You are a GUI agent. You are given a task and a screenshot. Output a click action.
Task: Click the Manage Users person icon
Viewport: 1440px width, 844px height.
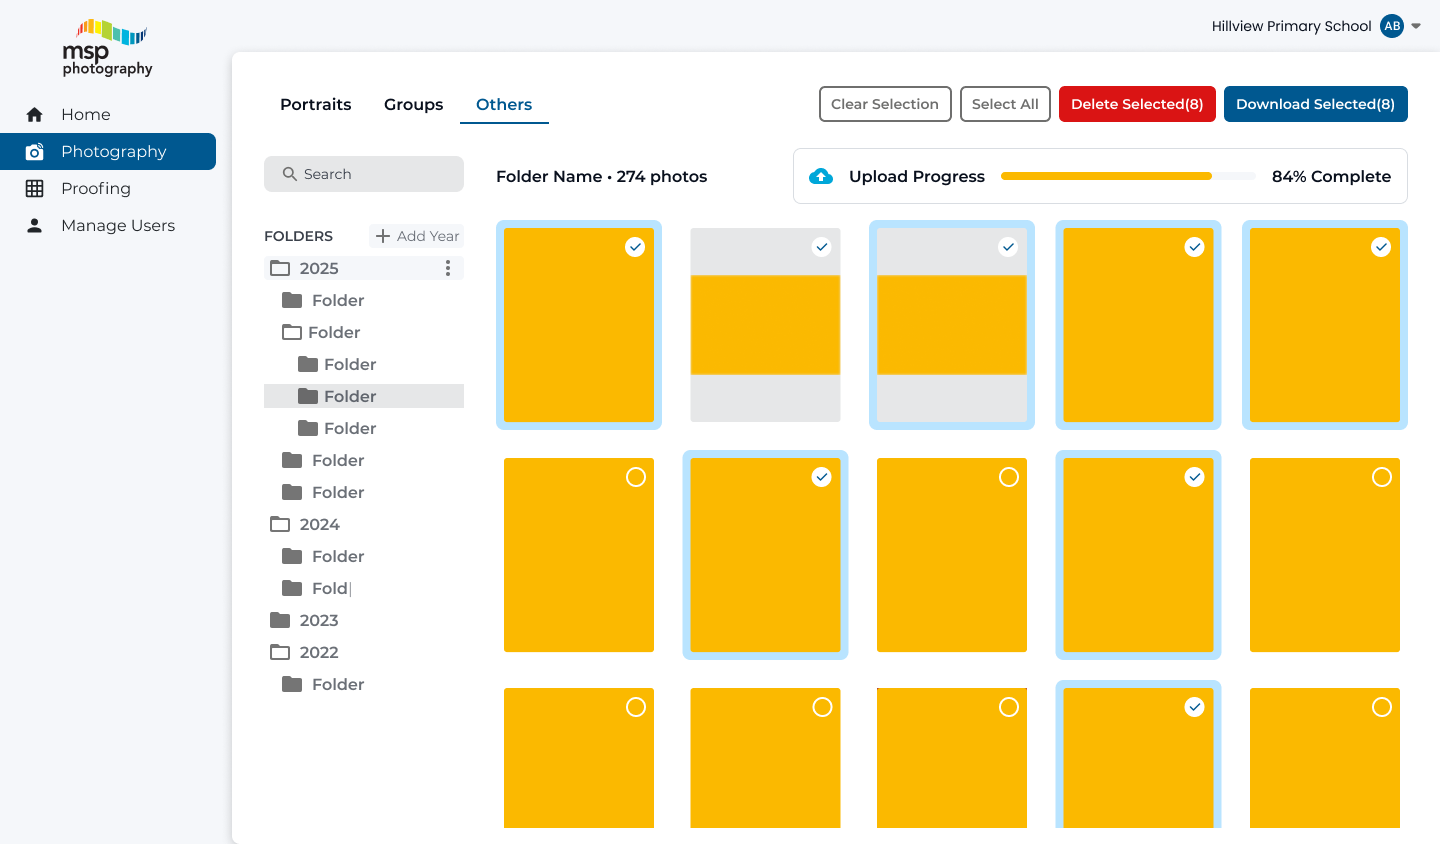pyautogui.click(x=35, y=226)
